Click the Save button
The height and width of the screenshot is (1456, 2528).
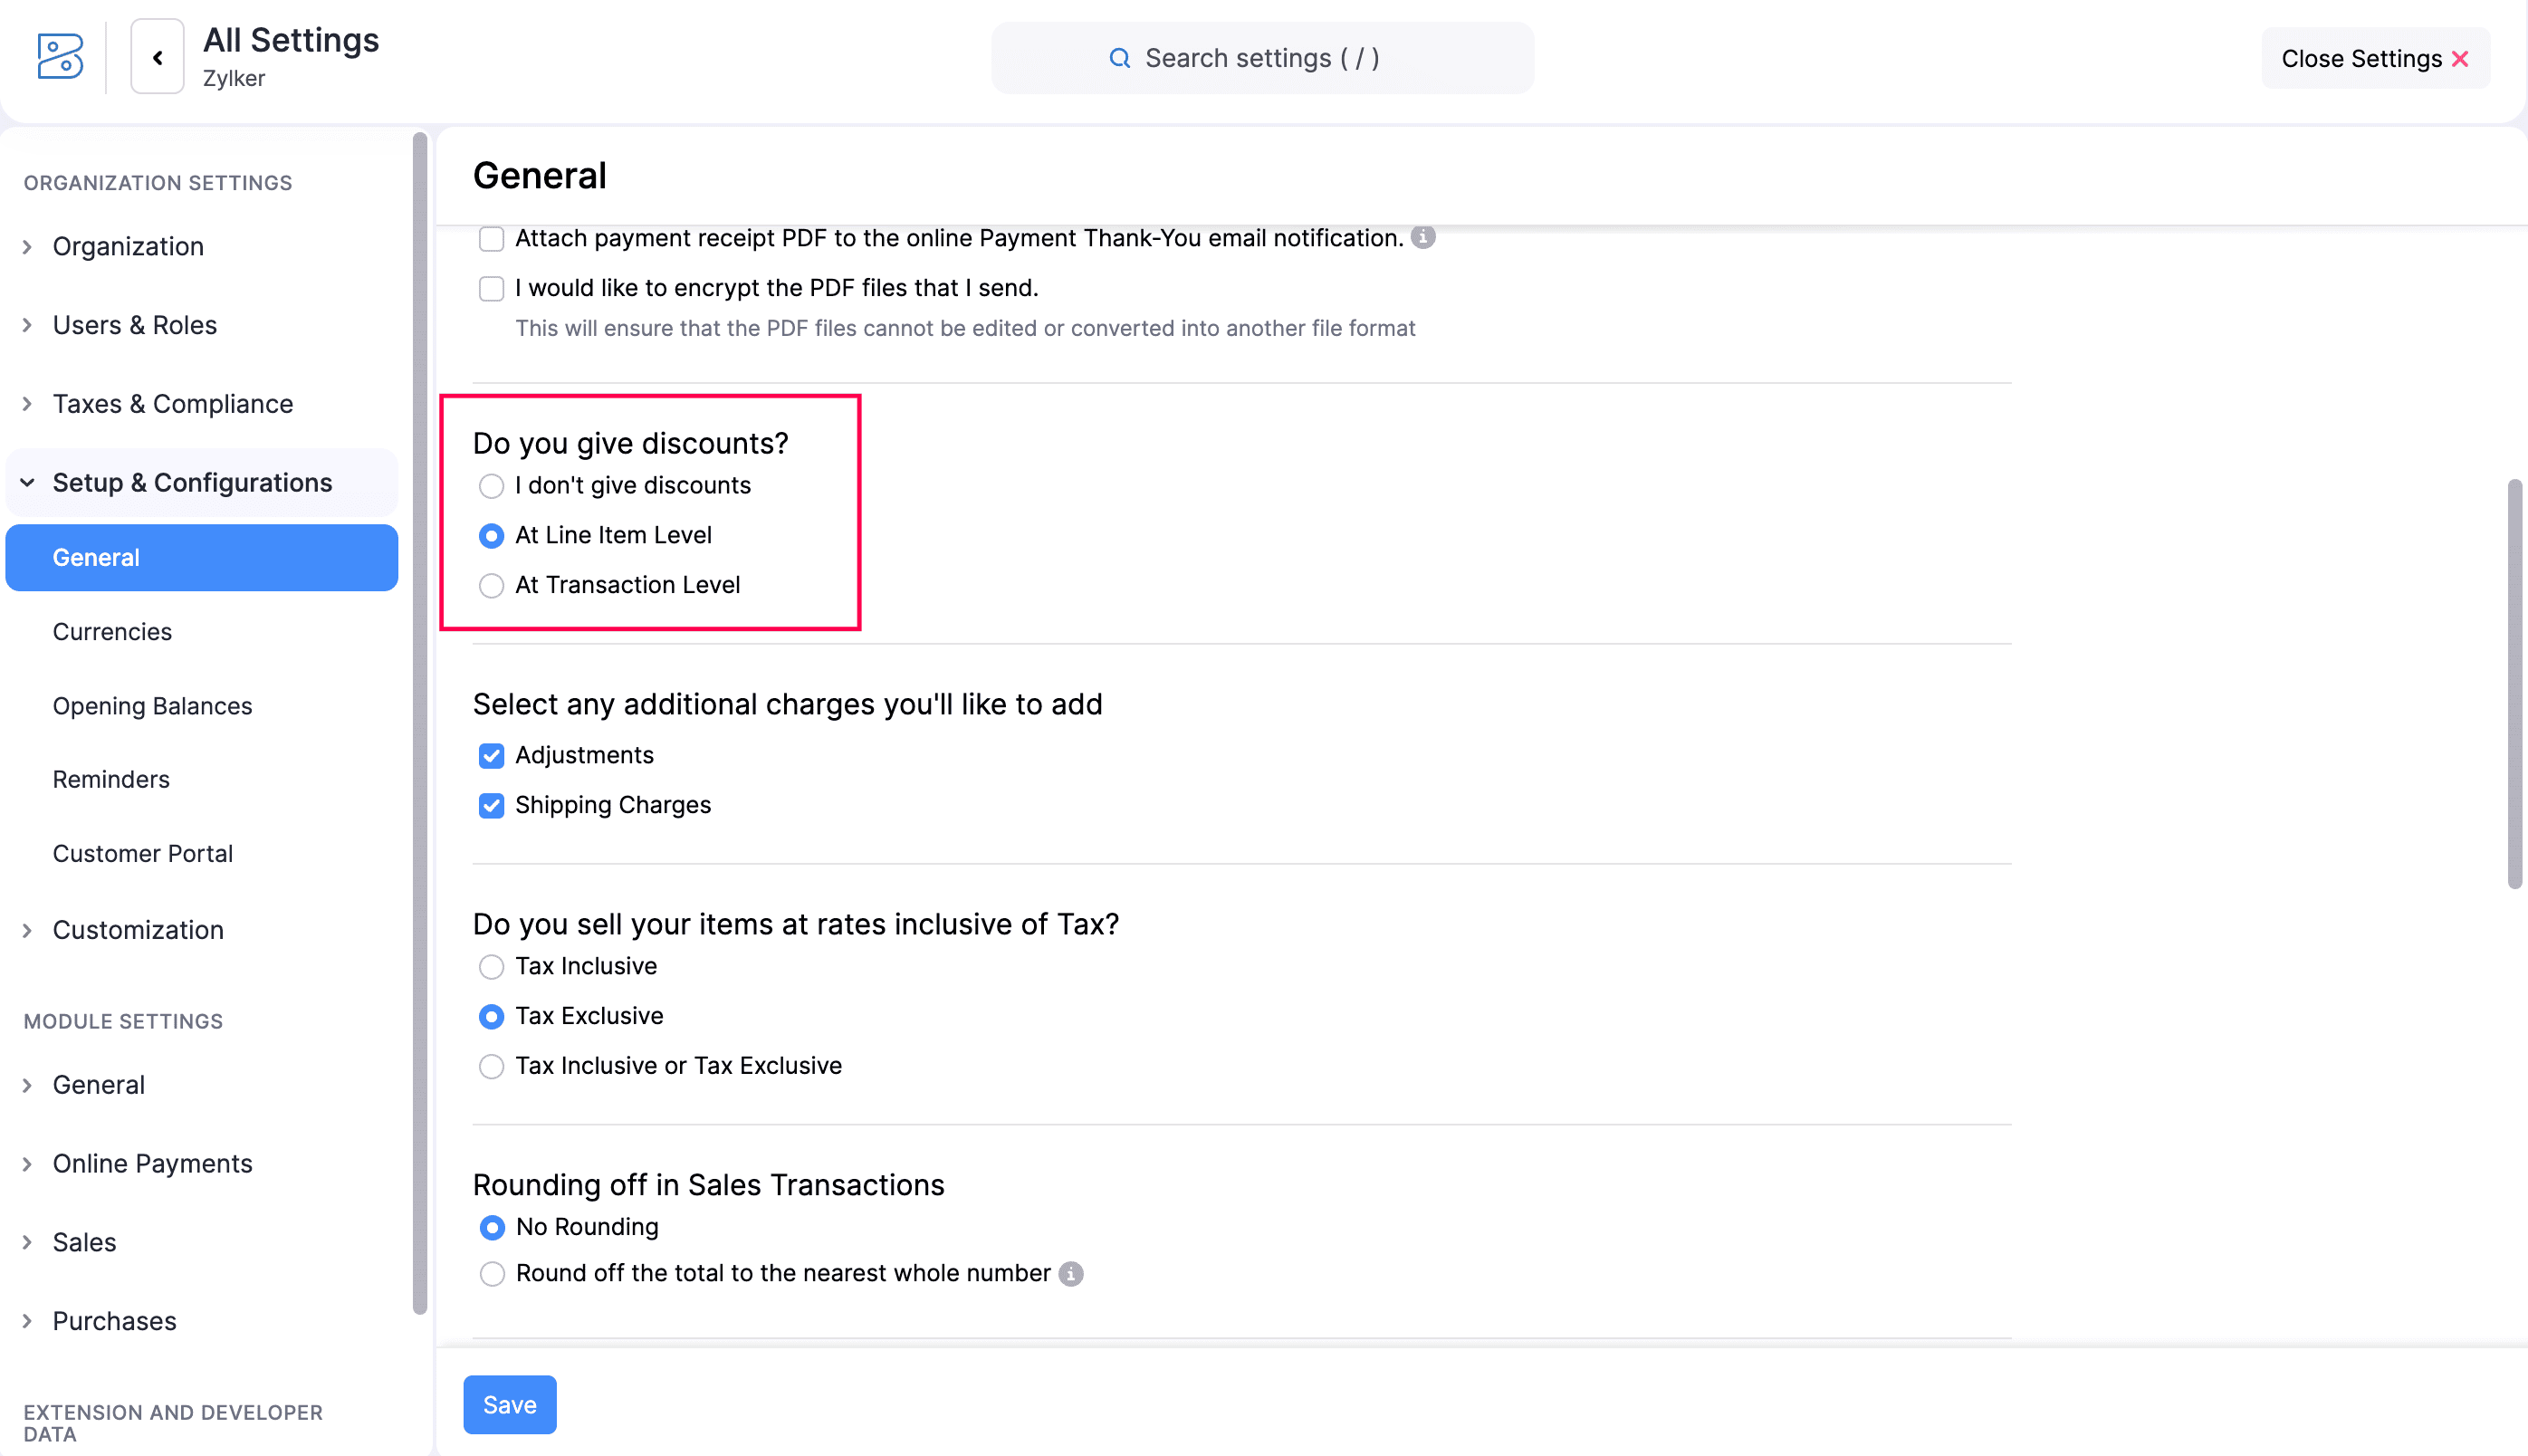[x=509, y=1404]
